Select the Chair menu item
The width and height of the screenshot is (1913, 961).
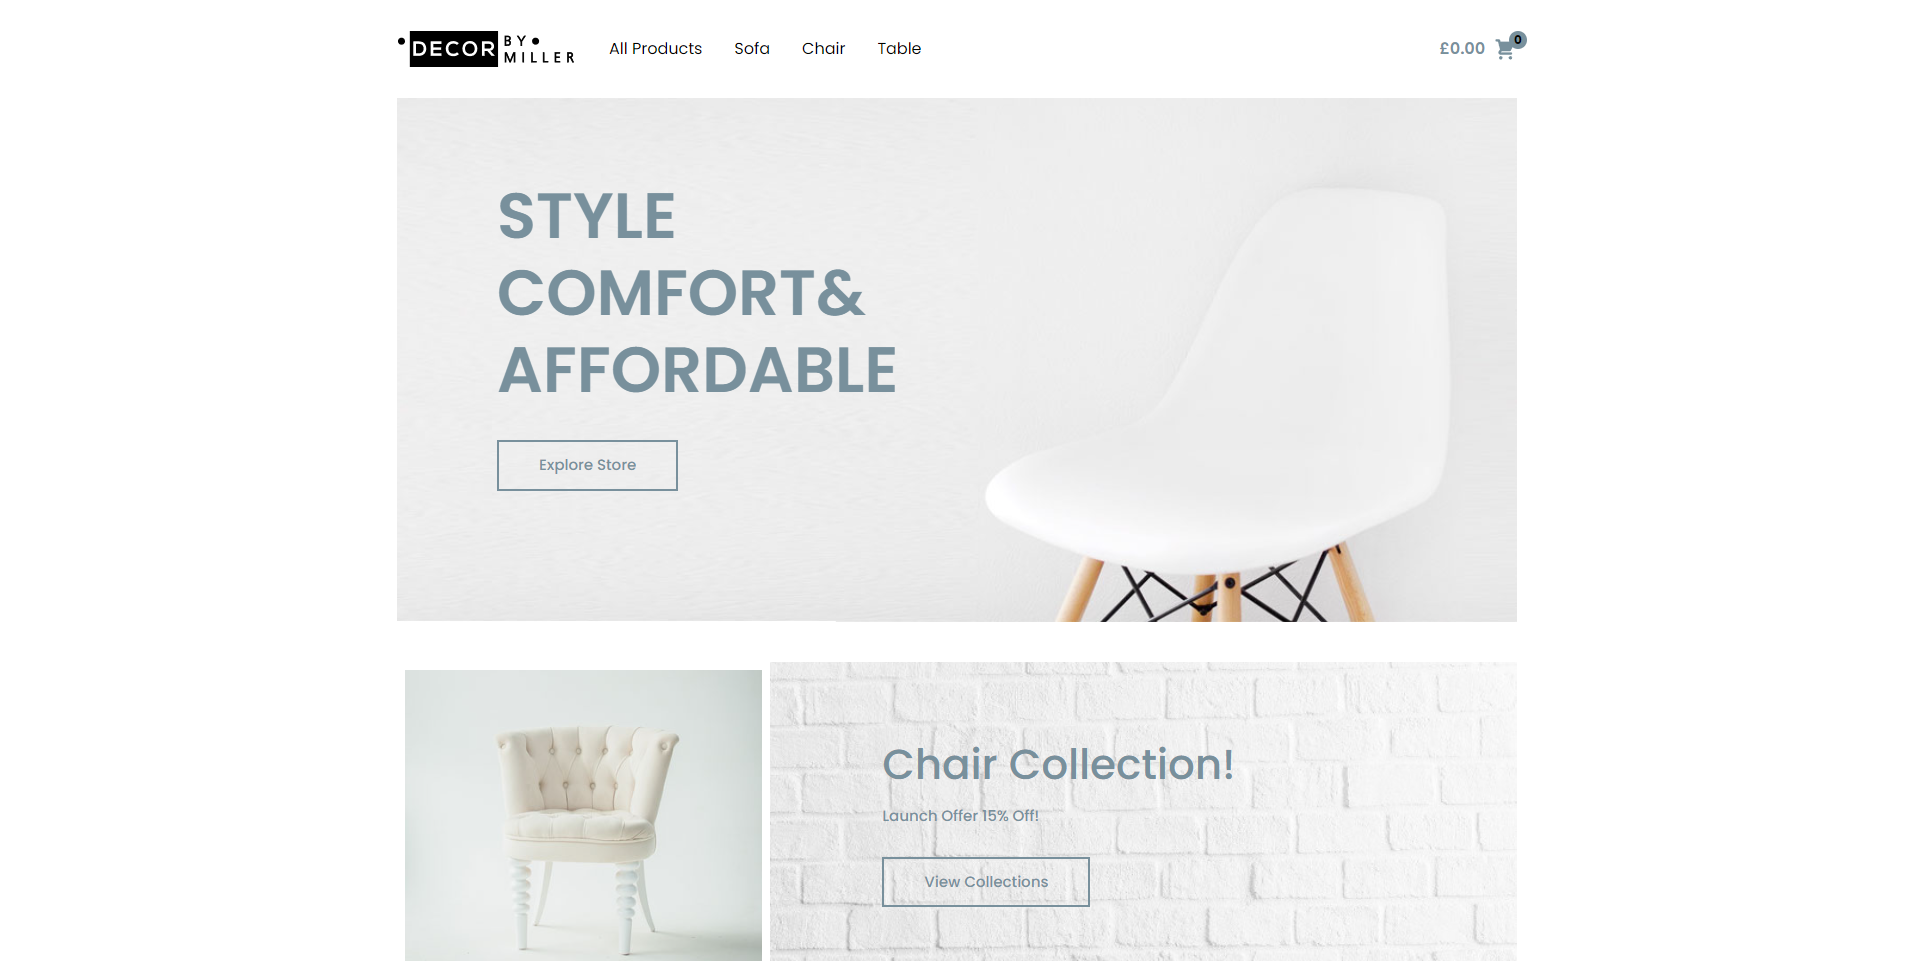tap(823, 48)
